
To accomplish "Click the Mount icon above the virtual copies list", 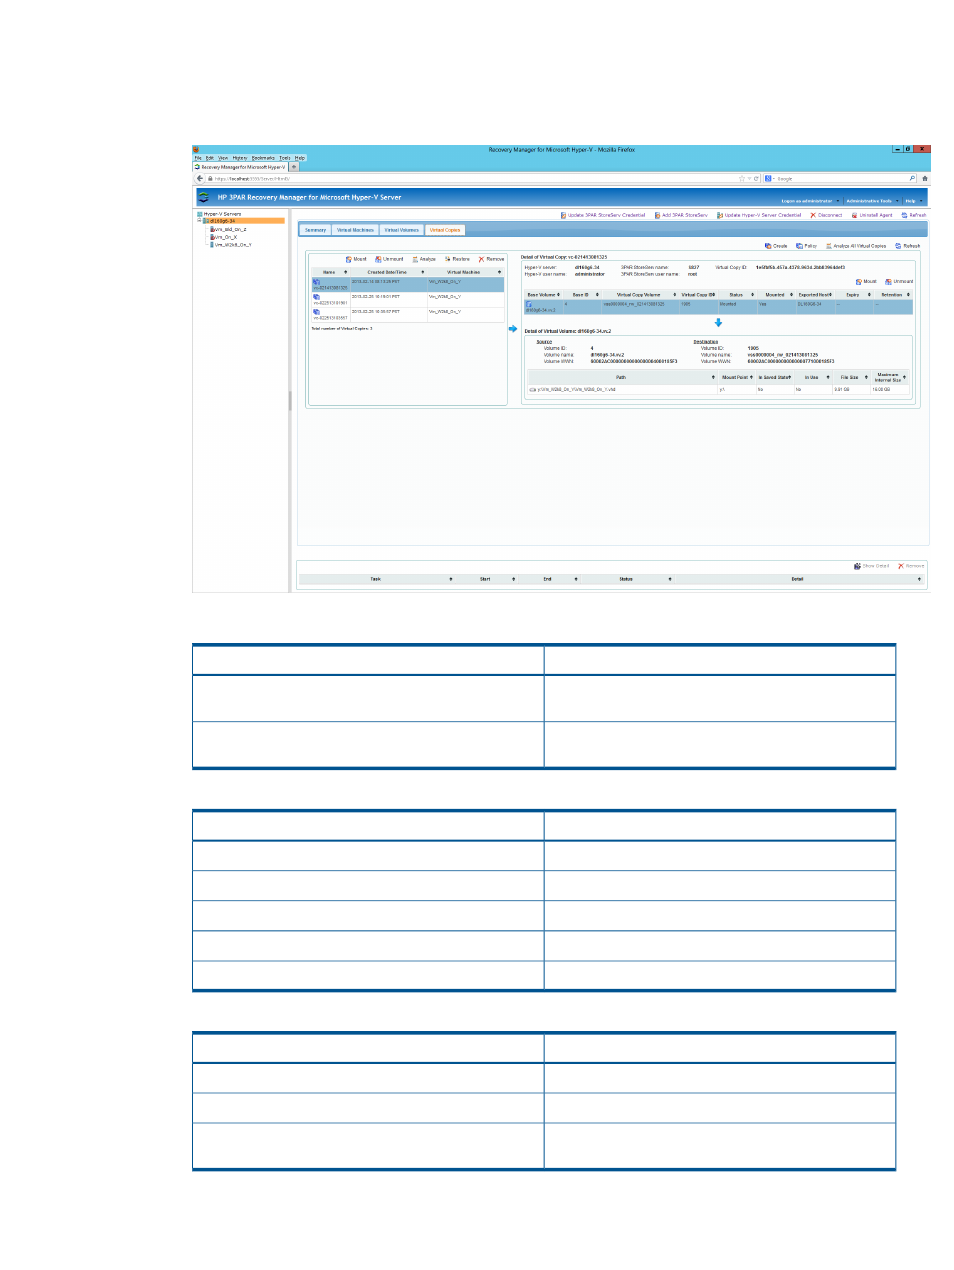I will 349,259.
